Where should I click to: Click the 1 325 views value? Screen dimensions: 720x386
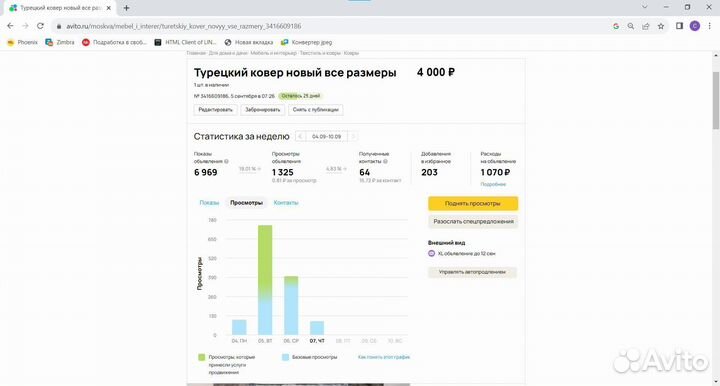pyautogui.click(x=282, y=173)
